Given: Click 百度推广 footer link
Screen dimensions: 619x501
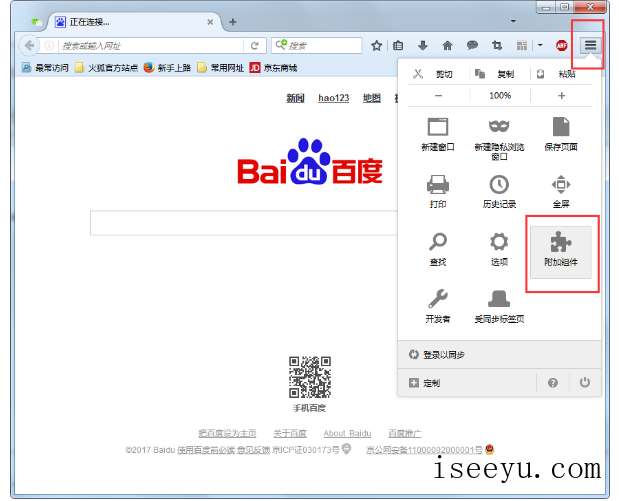Looking at the screenshot, I should pyautogui.click(x=405, y=433).
